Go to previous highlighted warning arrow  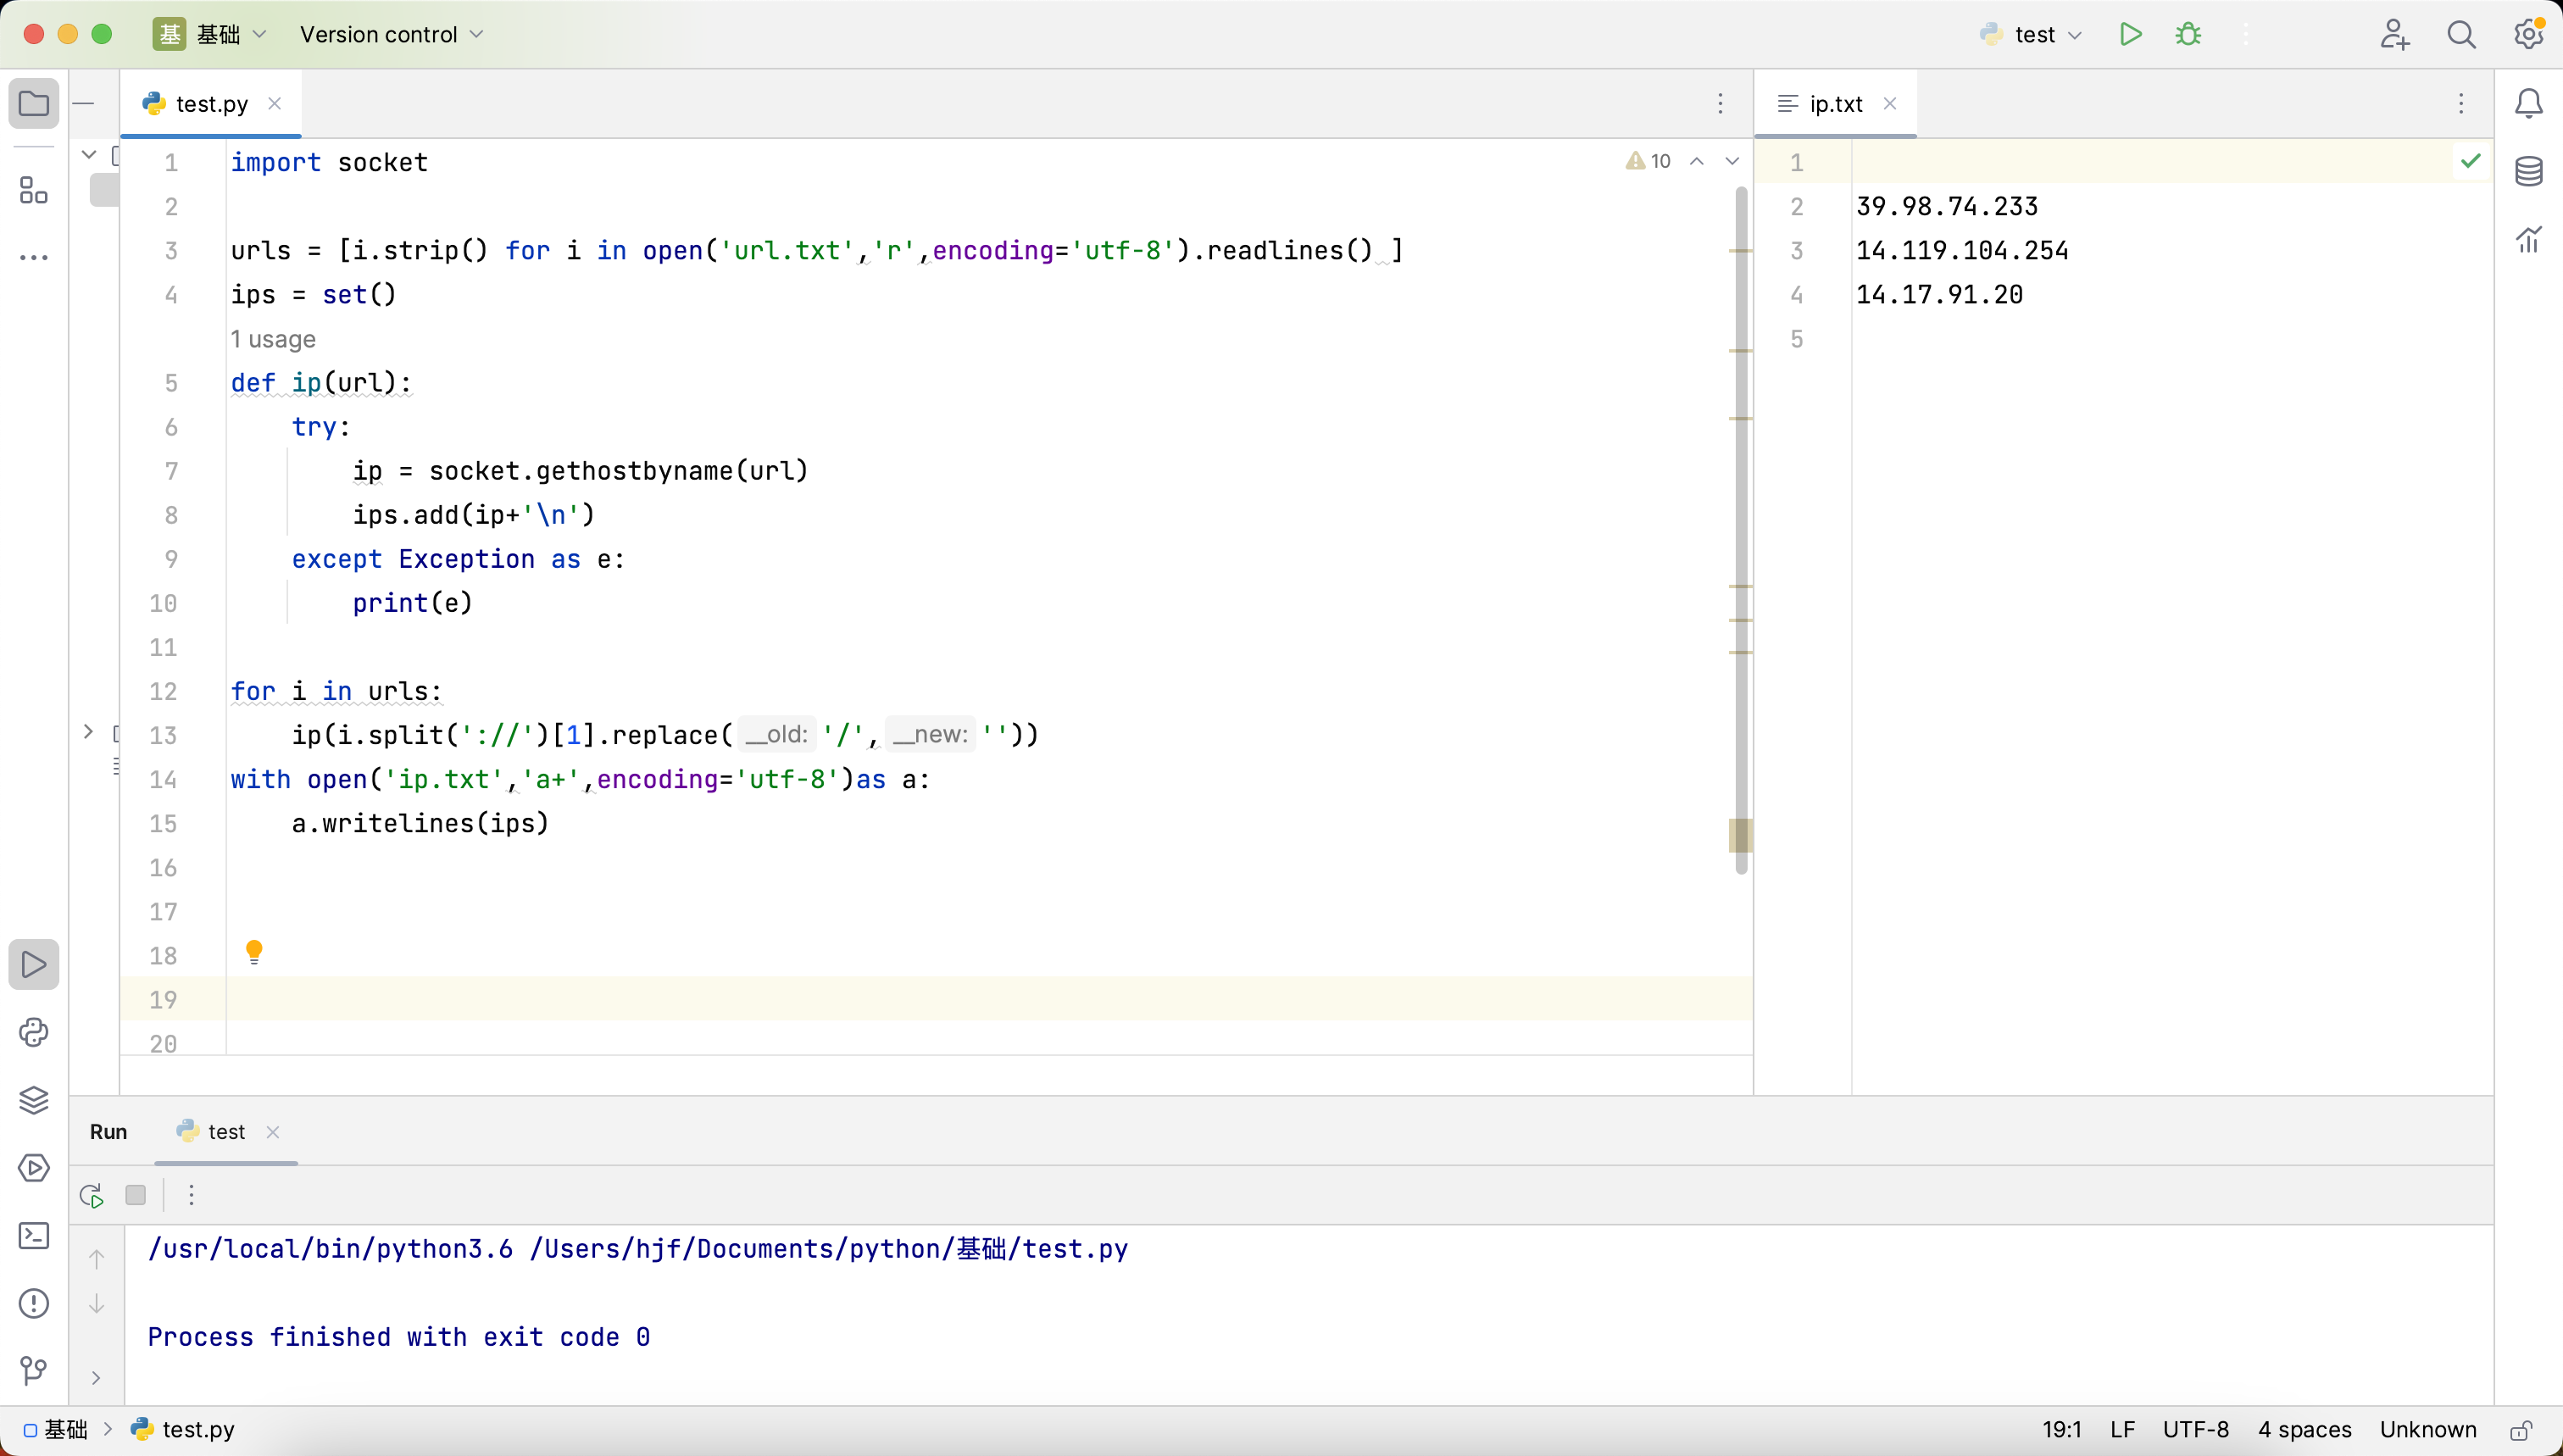click(1697, 161)
